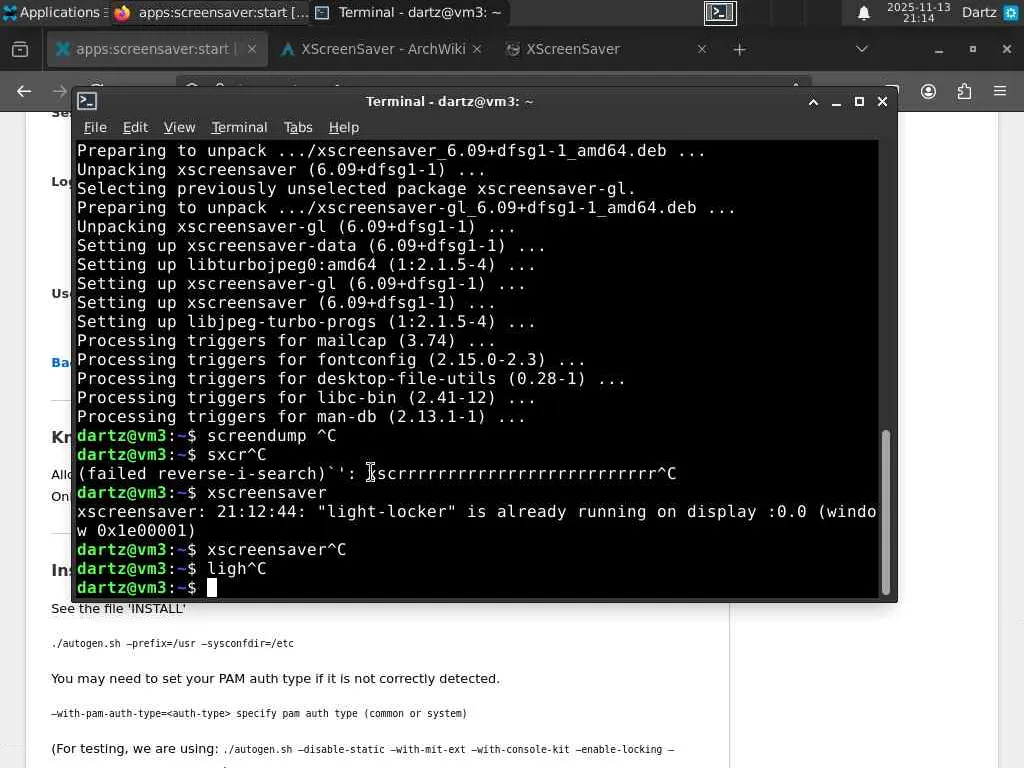The width and height of the screenshot is (1024, 768).
Task: Close the Terminal window
Action: click(x=882, y=102)
